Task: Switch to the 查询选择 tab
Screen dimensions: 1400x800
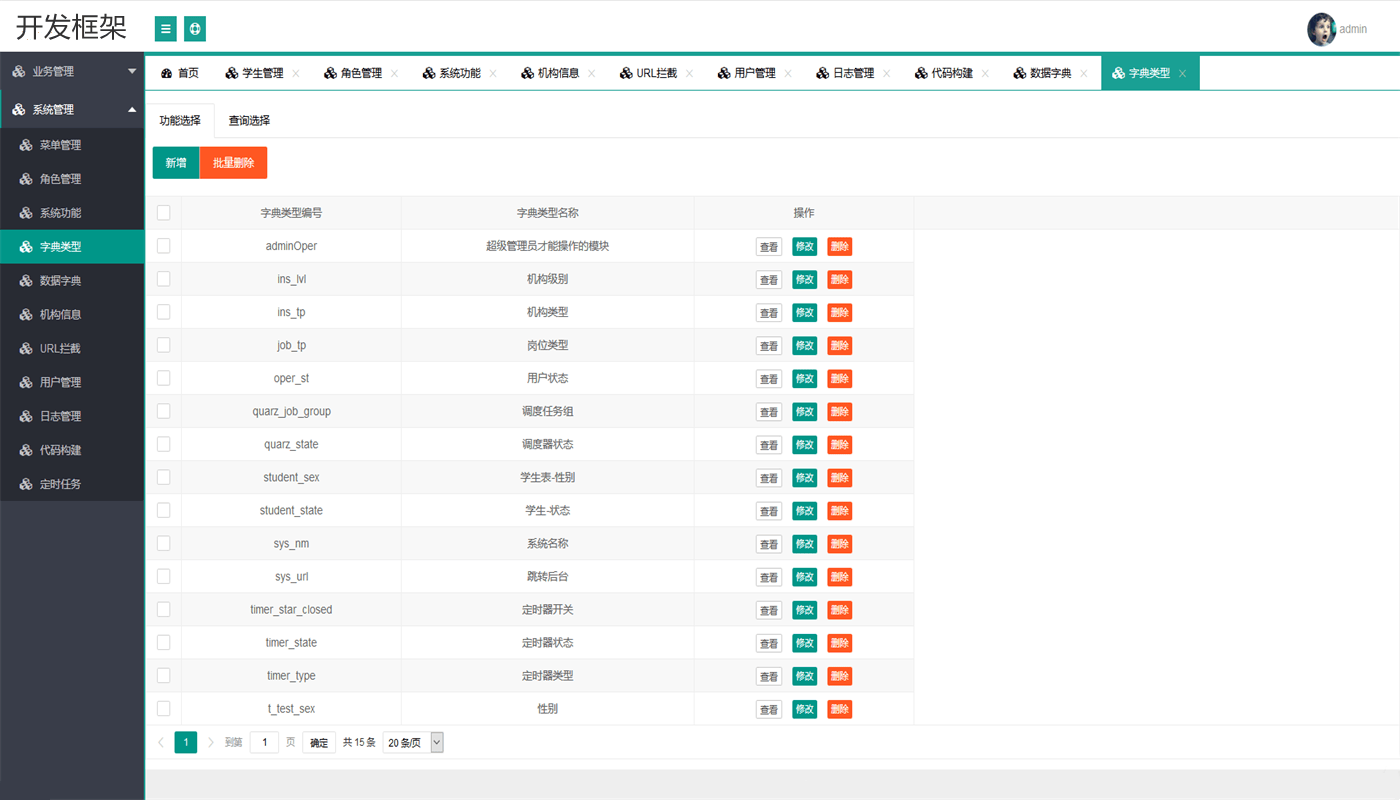Action: pos(247,119)
